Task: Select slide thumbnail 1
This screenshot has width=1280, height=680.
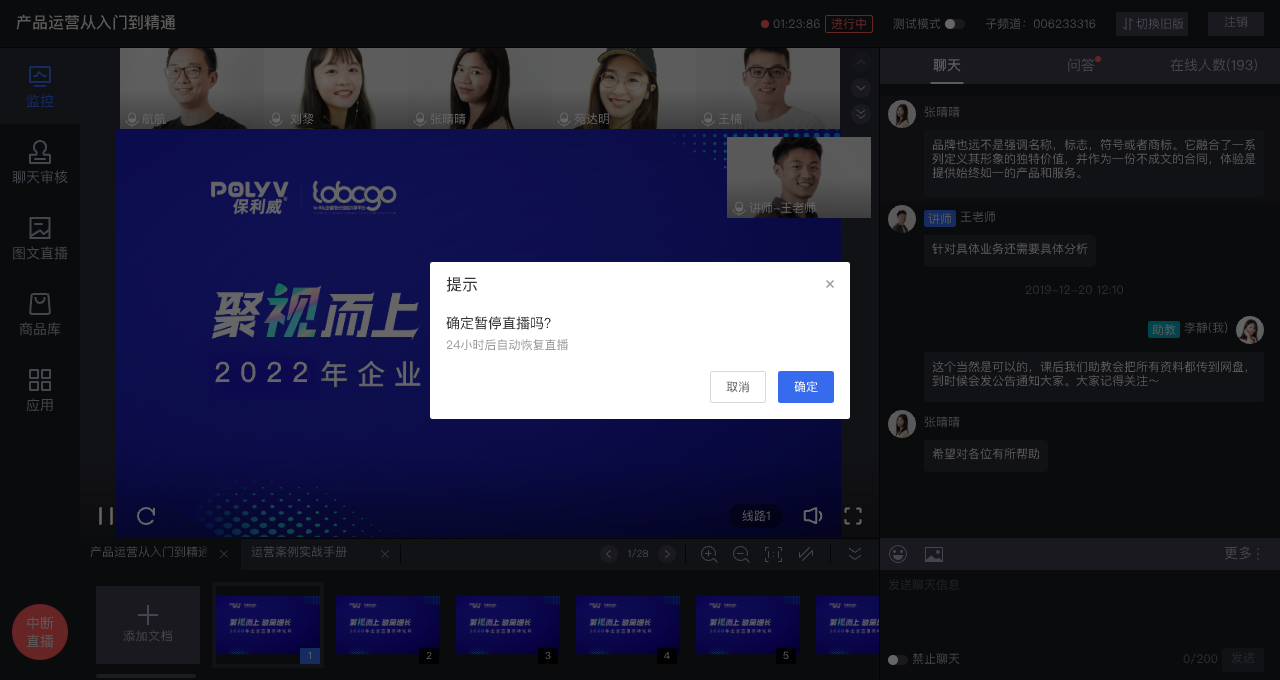Action: 268,625
